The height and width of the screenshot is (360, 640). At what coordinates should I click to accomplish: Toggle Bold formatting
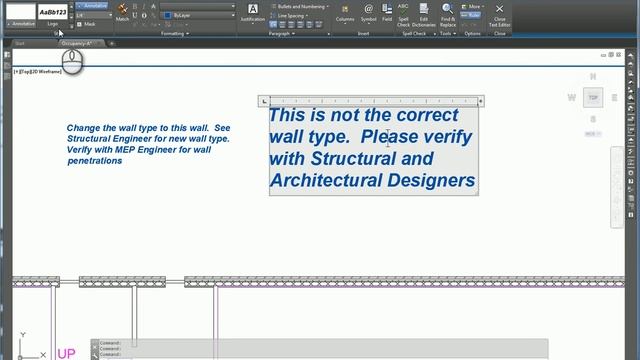click(x=135, y=7)
